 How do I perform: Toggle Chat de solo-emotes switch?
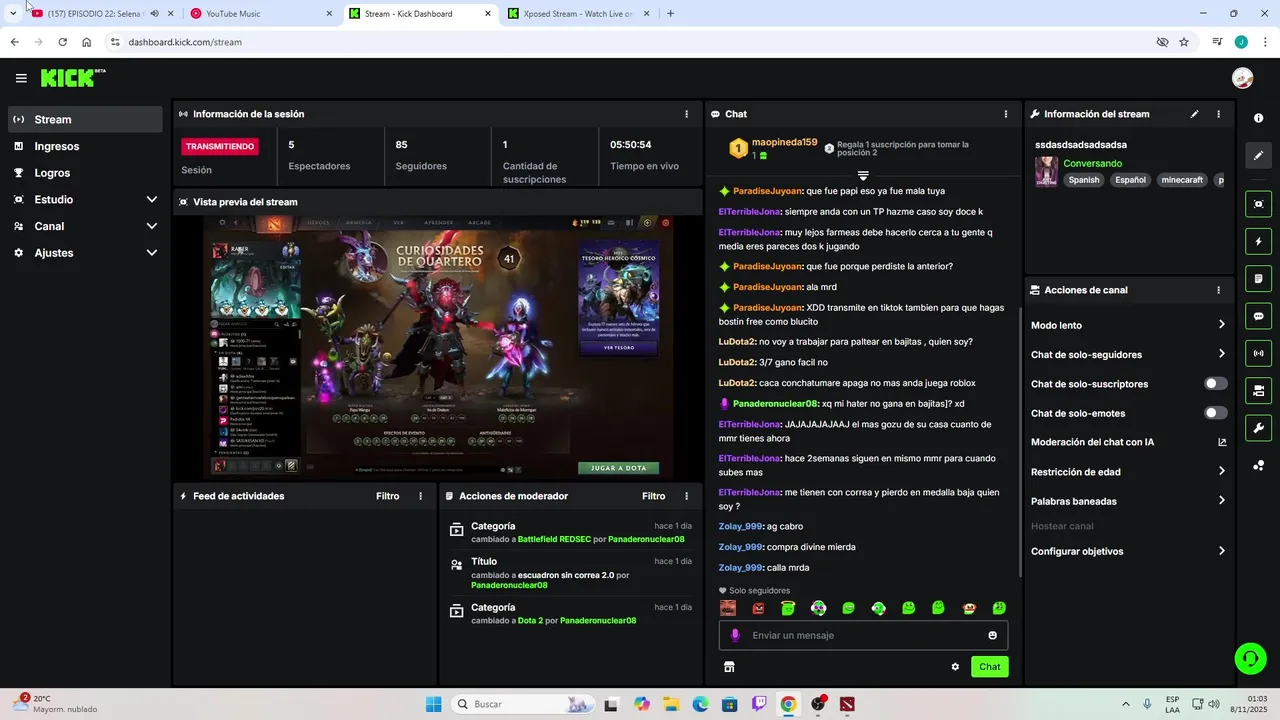pyautogui.click(x=1216, y=413)
